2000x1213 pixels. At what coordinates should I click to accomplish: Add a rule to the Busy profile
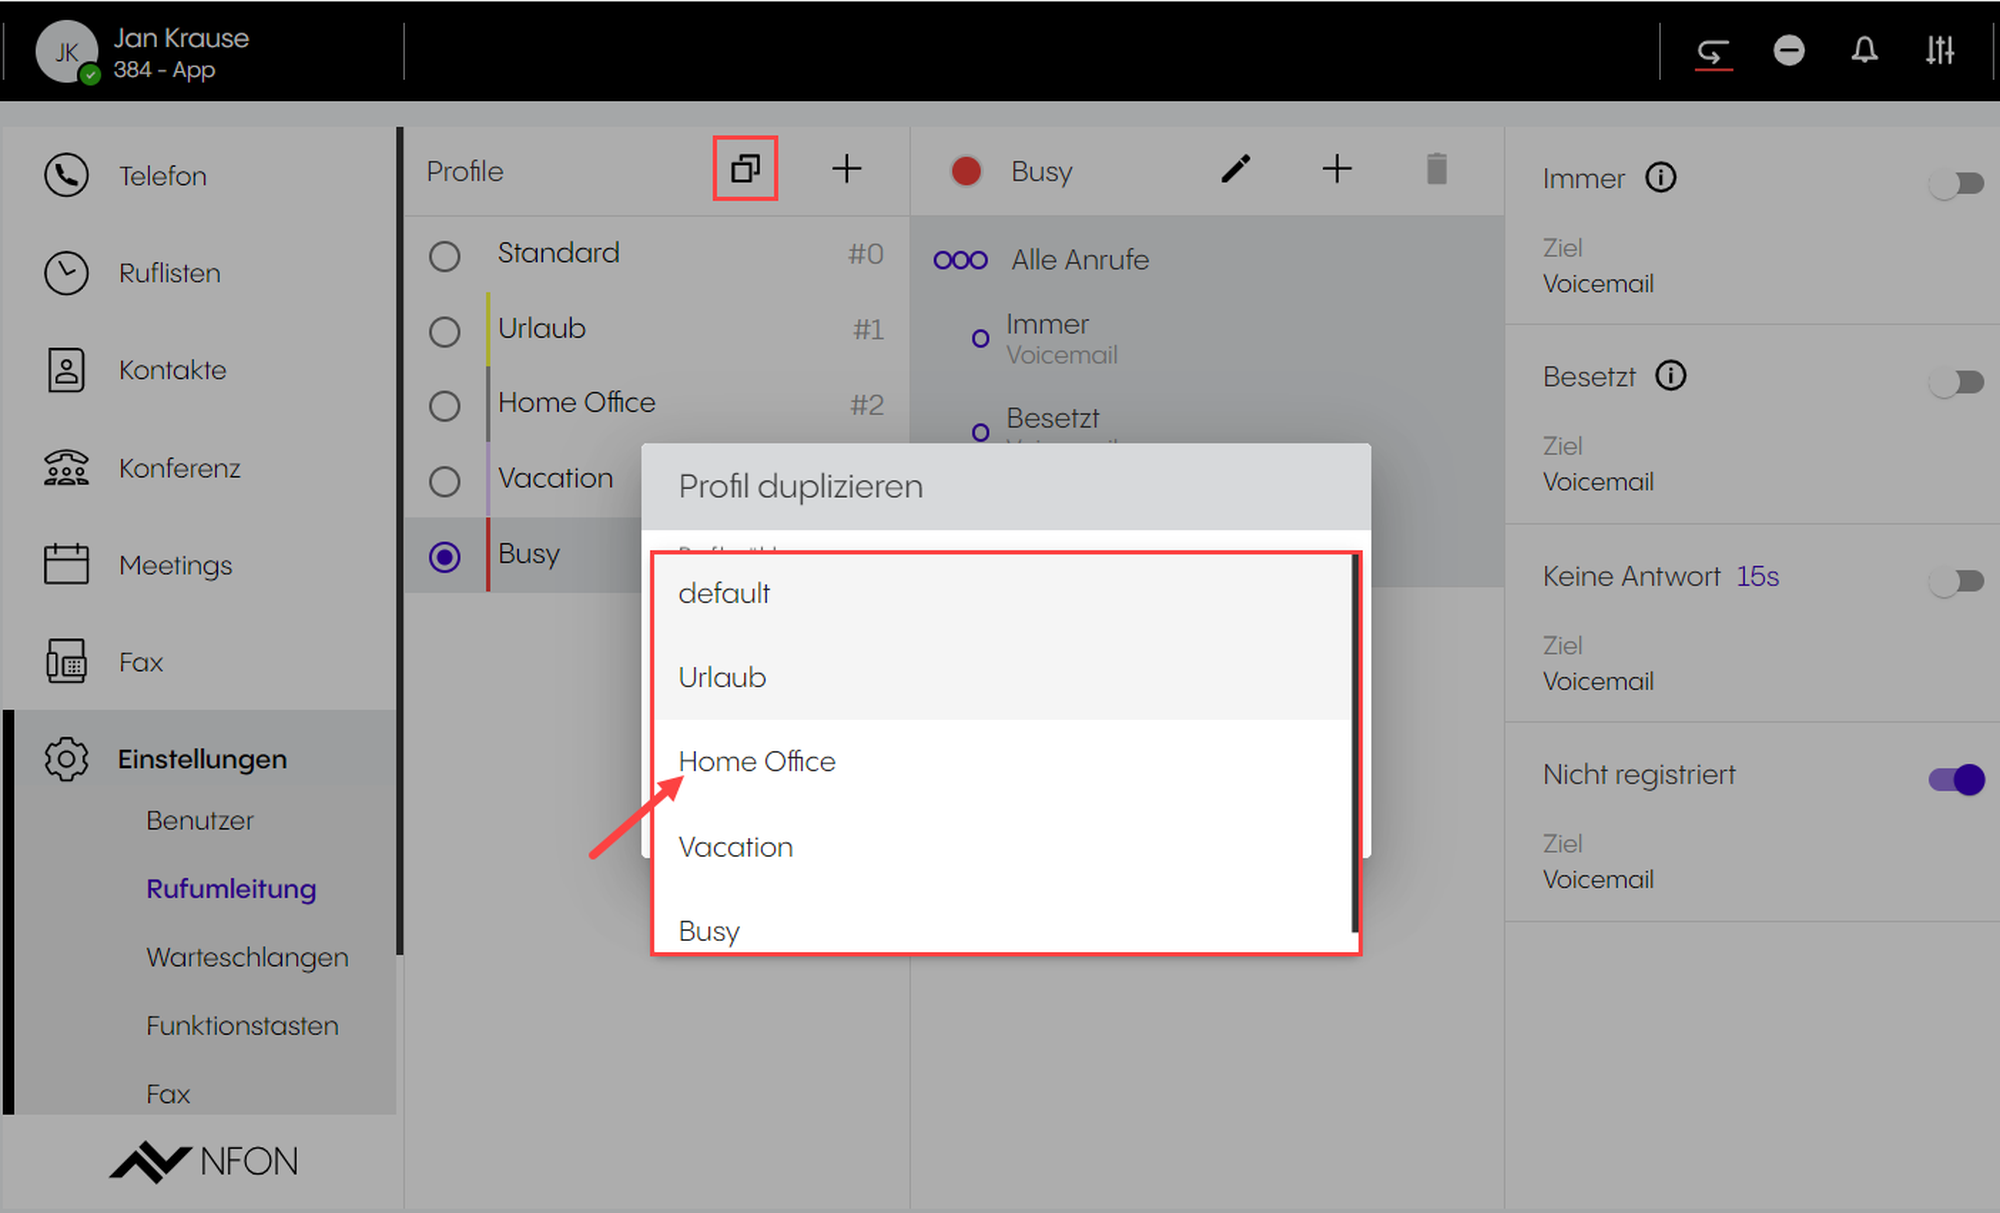point(1336,169)
